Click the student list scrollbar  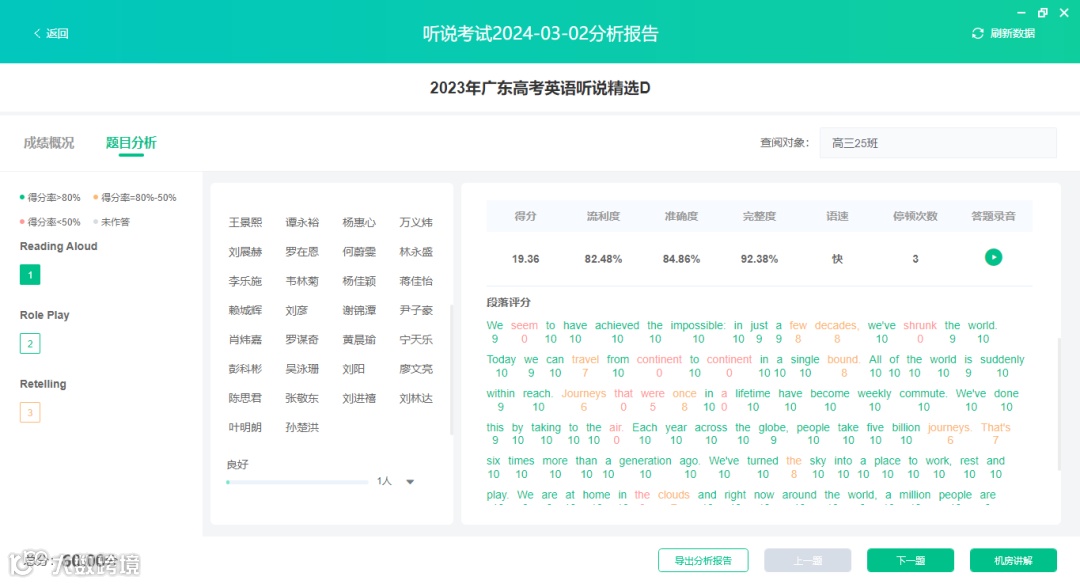[x=451, y=369]
